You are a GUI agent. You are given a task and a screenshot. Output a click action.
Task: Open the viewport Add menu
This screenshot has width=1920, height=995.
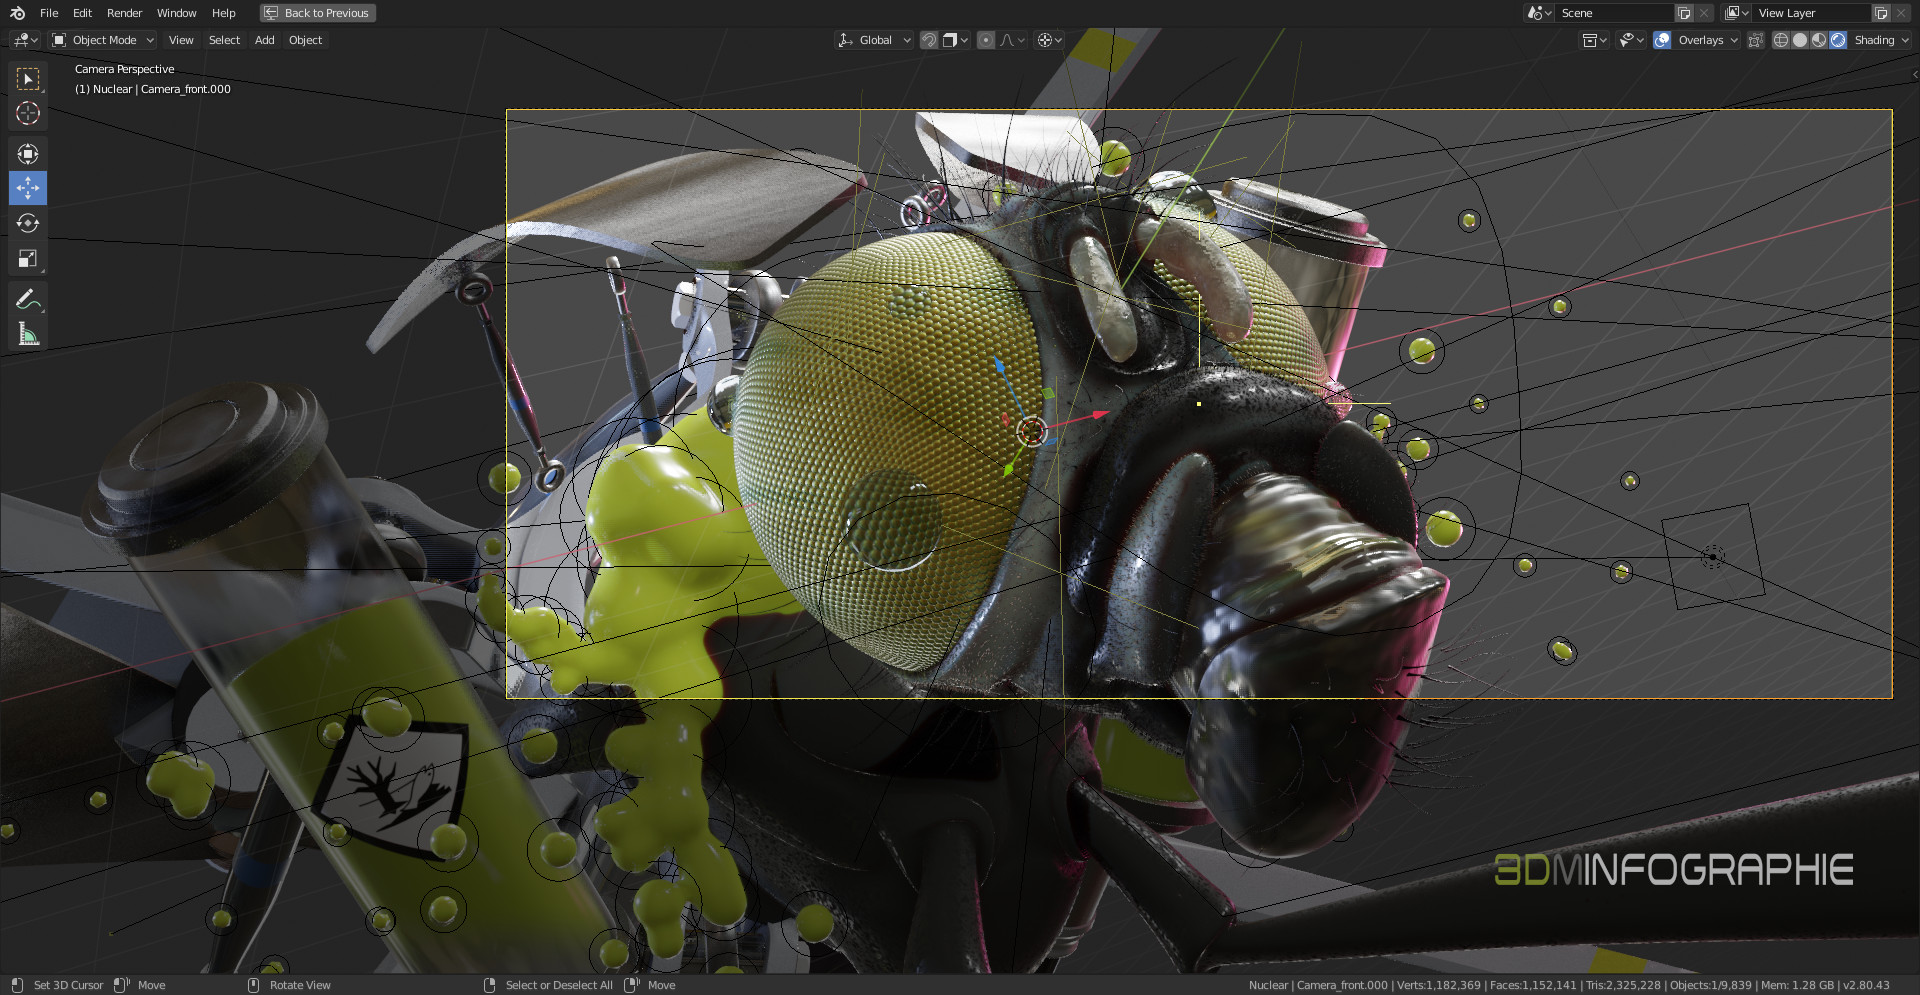(264, 40)
